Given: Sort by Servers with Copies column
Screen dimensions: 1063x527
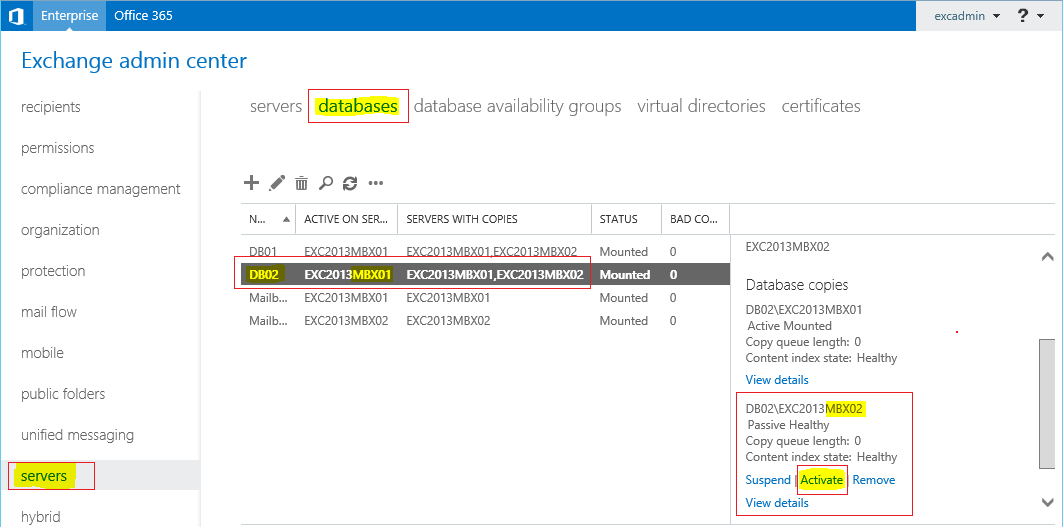Looking at the screenshot, I should coord(494,219).
